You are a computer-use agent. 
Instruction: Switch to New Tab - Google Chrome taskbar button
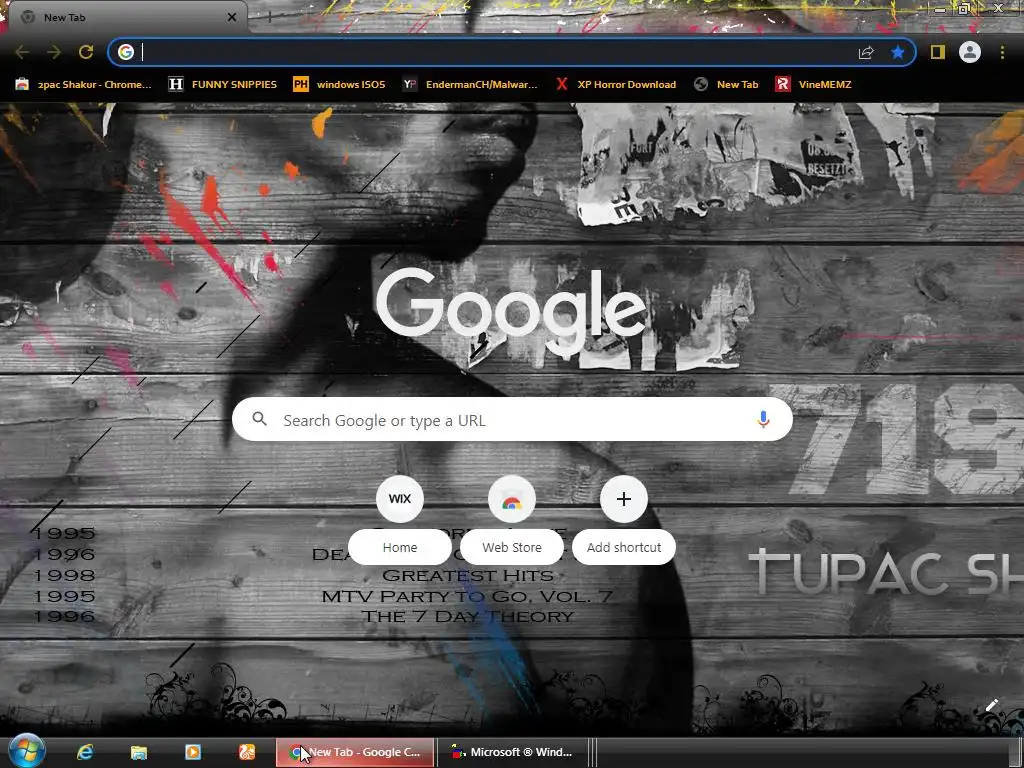click(355, 752)
